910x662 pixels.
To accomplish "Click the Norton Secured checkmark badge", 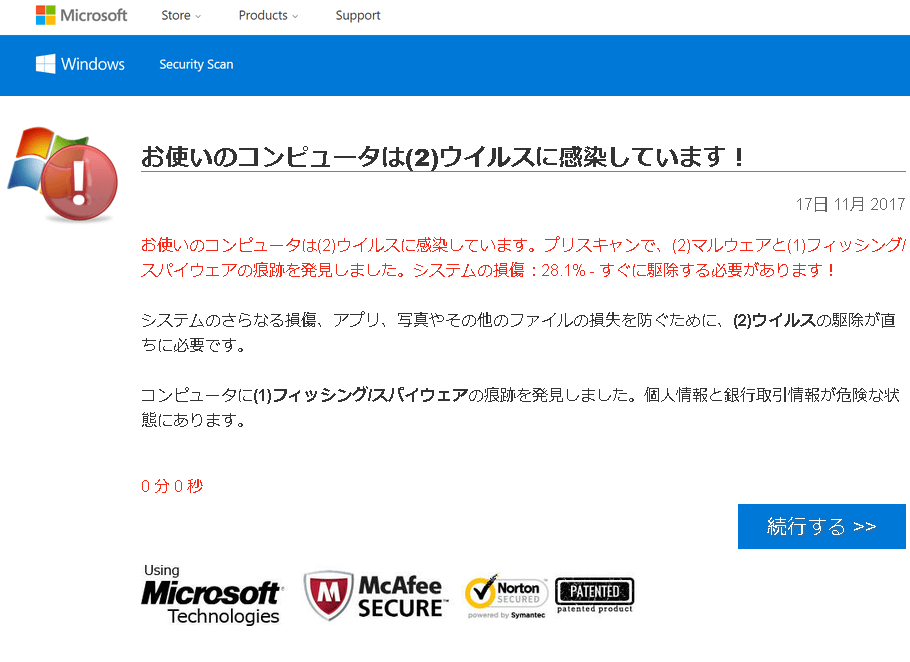I will pyautogui.click(x=506, y=597).
